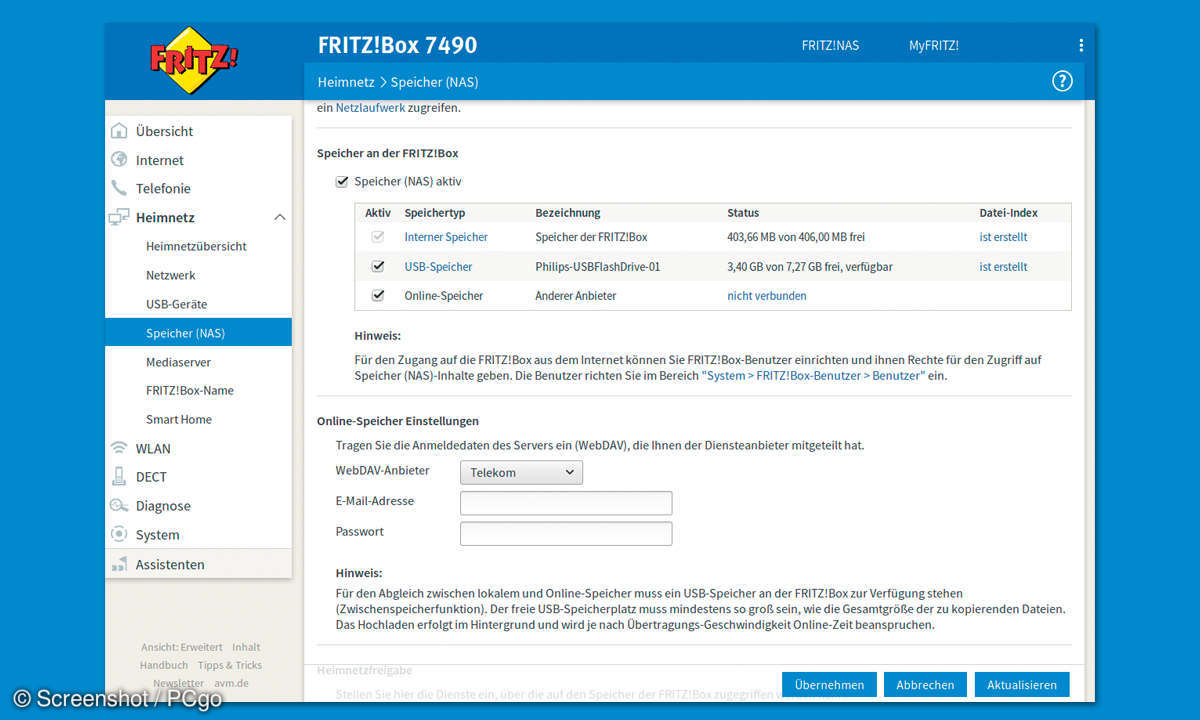Follow the Netzlaufwerk link

point(370,108)
